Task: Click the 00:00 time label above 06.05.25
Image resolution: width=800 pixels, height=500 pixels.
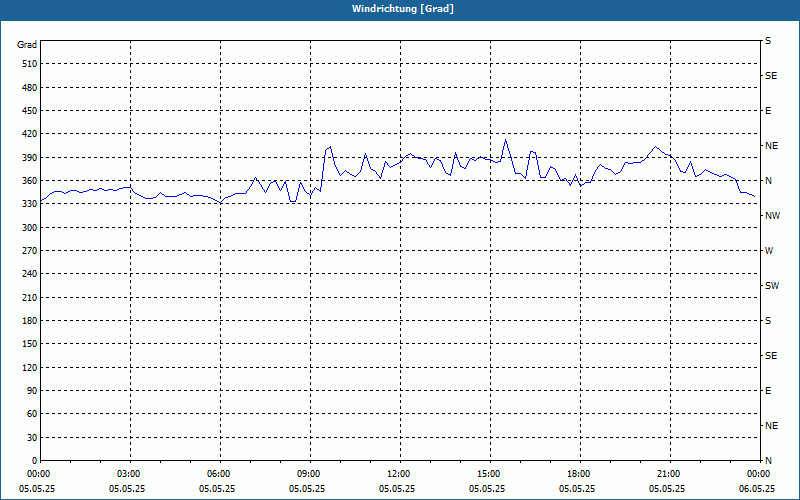Action: click(x=758, y=474)
